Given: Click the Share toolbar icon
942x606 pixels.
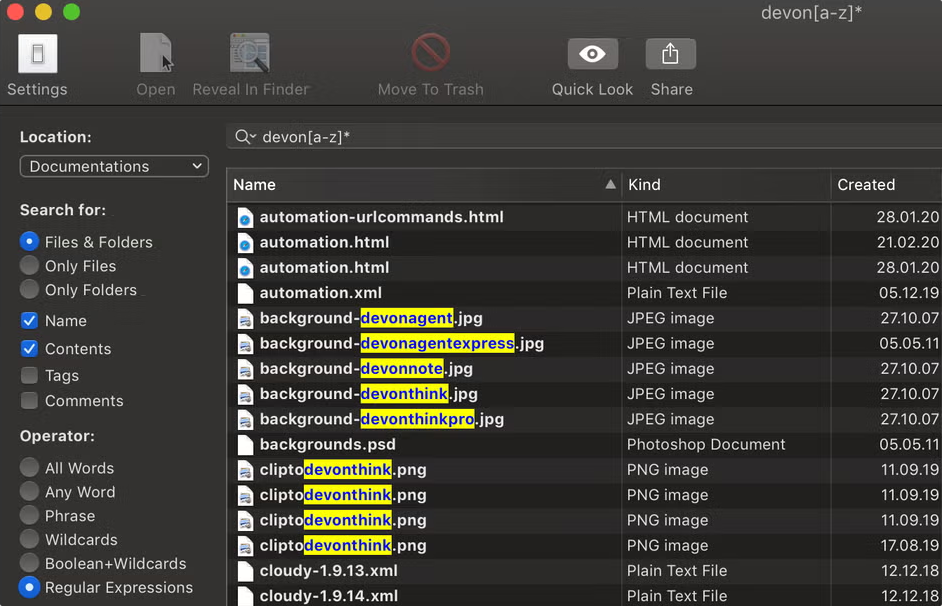Looking at the screenshot, I should click(670, 54).
